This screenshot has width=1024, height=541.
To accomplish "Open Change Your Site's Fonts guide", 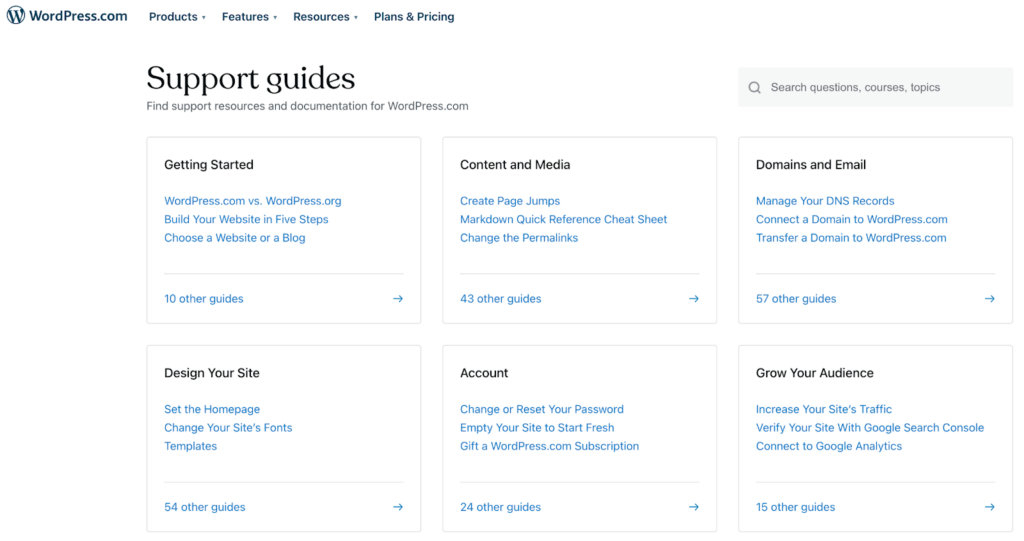I will coord(228,428).
